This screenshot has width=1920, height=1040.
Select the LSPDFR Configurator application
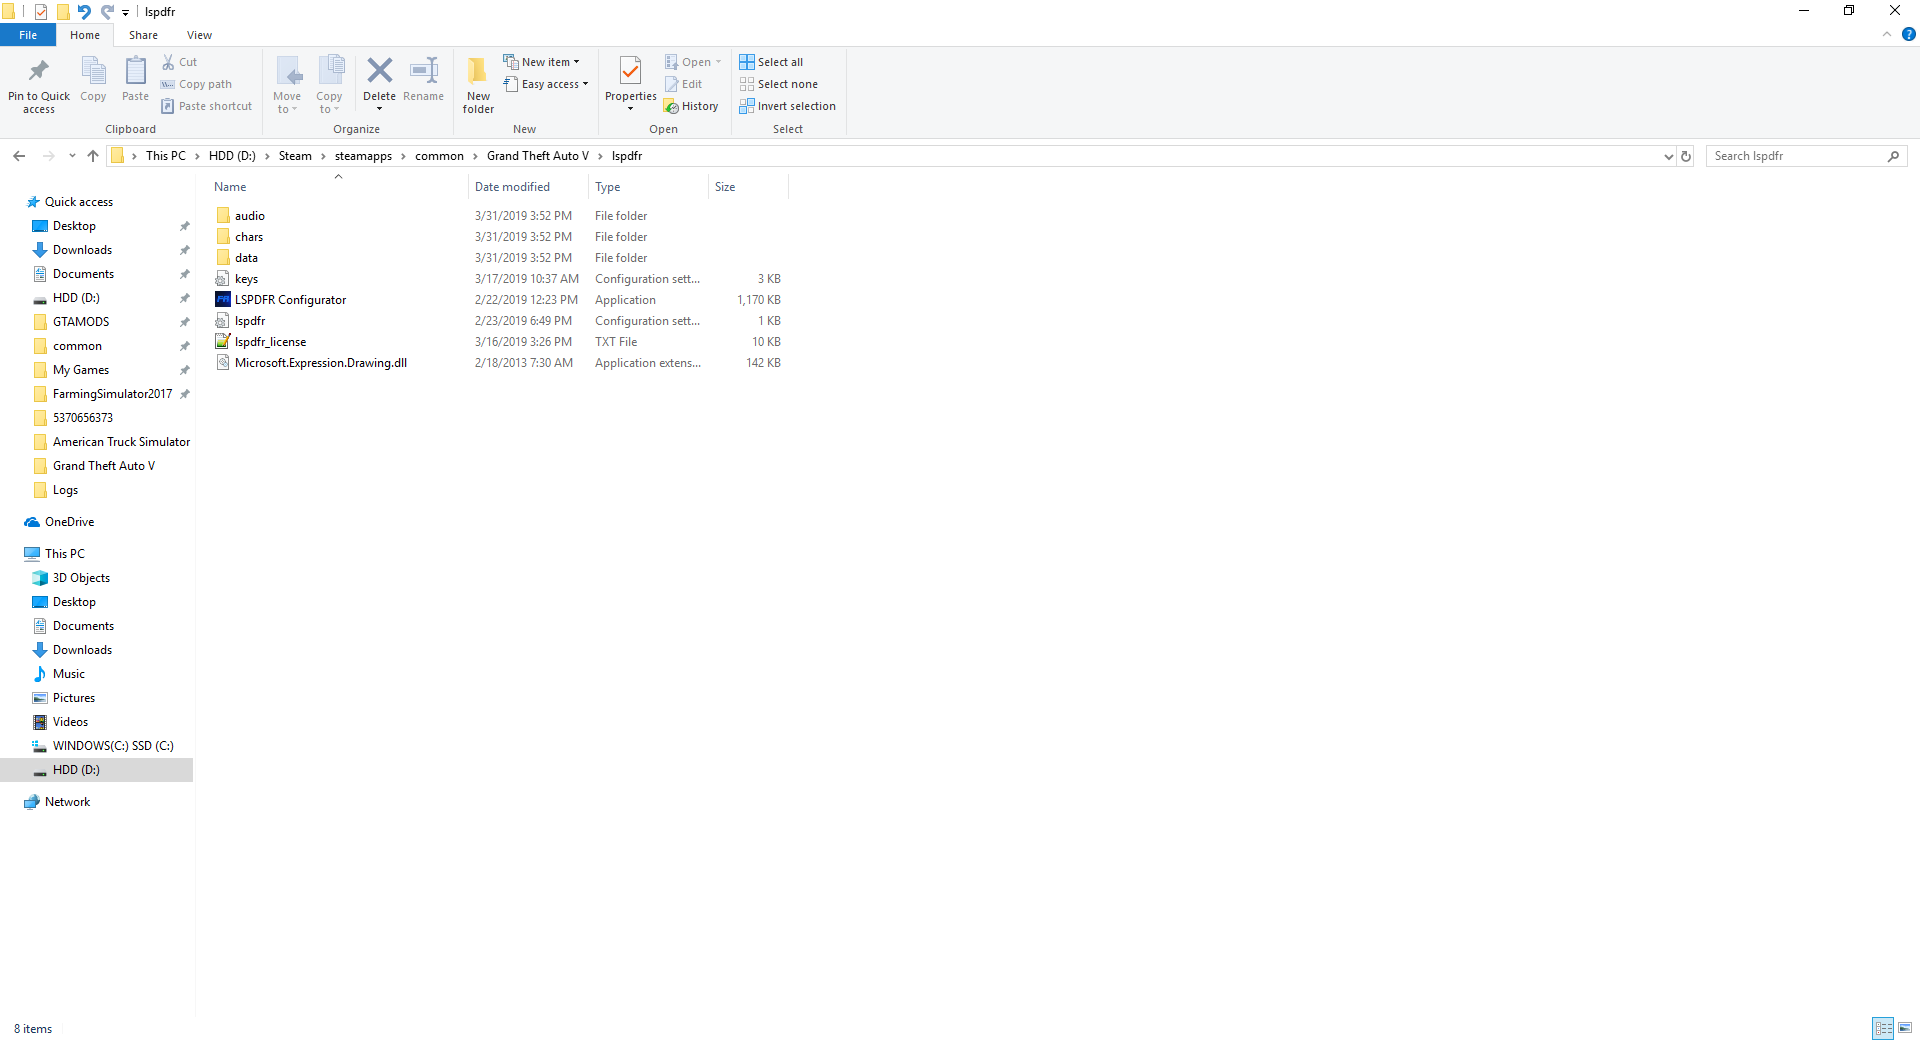tap(290, 300)
